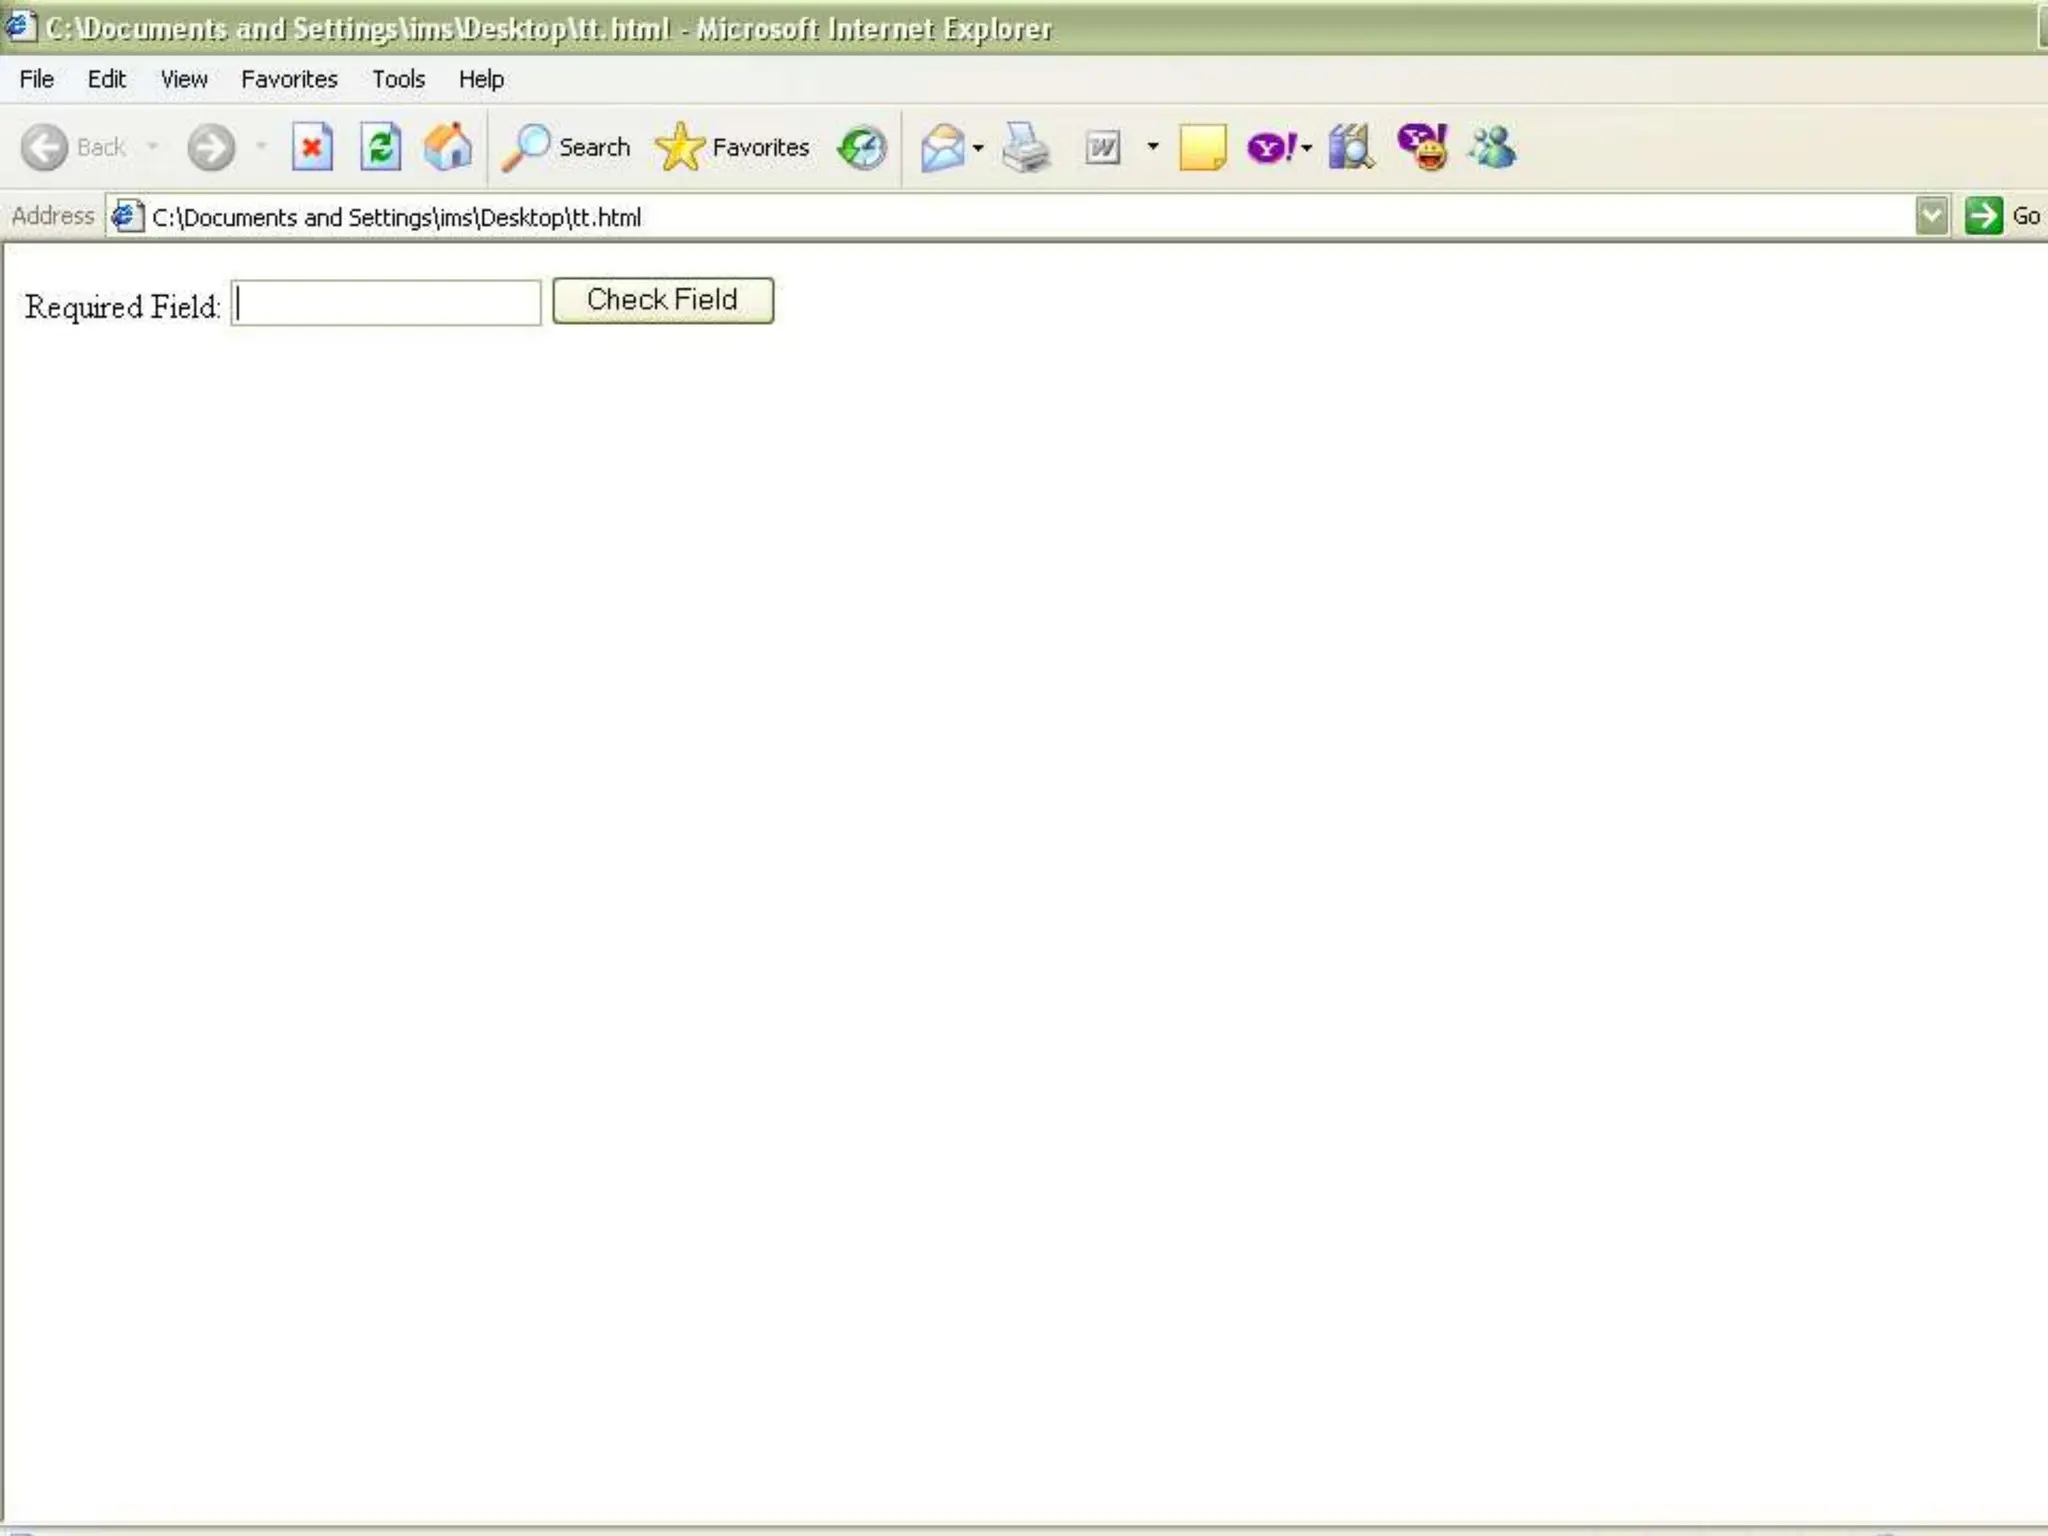
Task: Click the Edit with Word icon
Action: tap(1103, 148)
